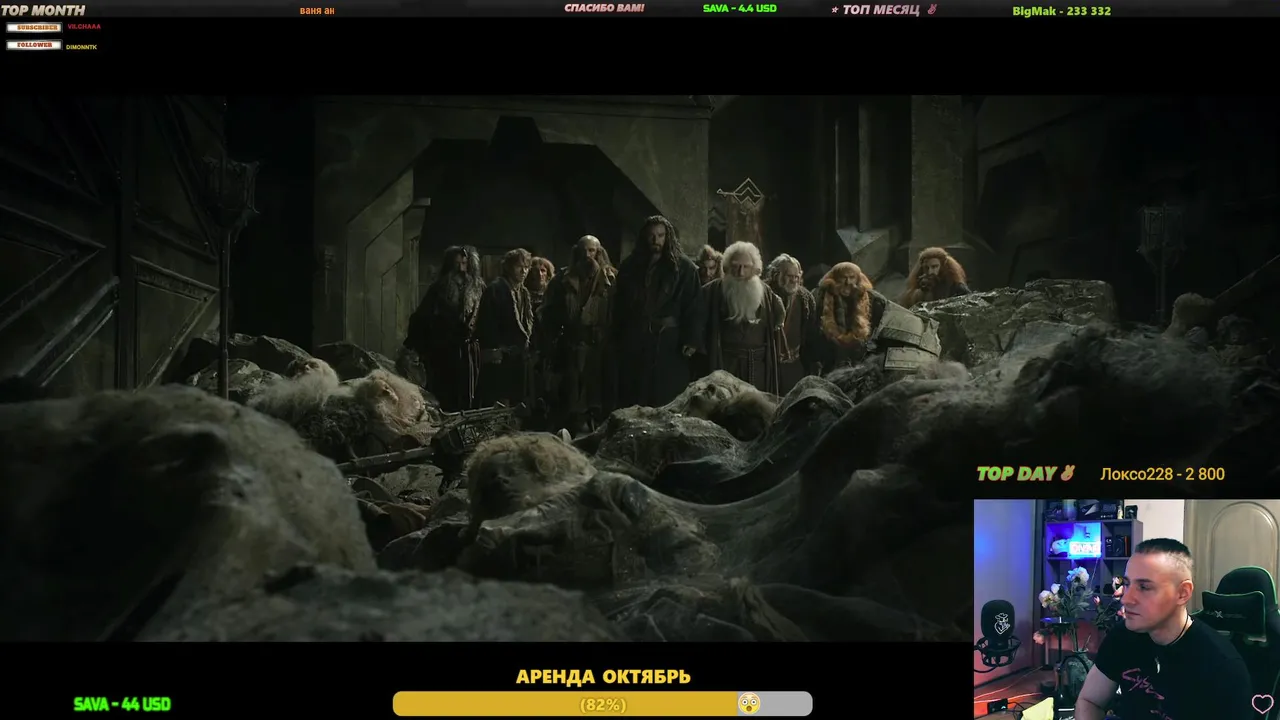Click 'SAVA - 4.4 USD' in the top bar
Screen dimensions: 1280x720
coord(740,8)
